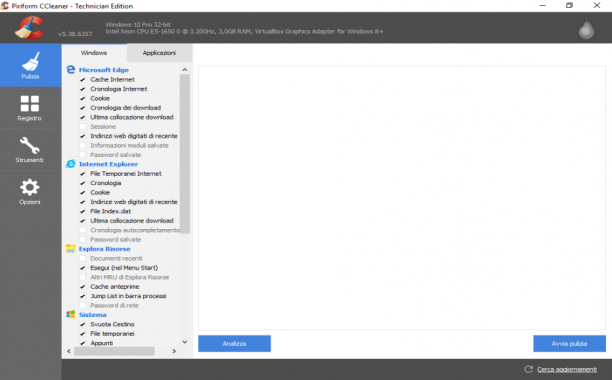Image resolution: width=612 pixels, height=380 pixels.
Task: Open the Opzioni settings gear
Action: (x=30, y=192)
